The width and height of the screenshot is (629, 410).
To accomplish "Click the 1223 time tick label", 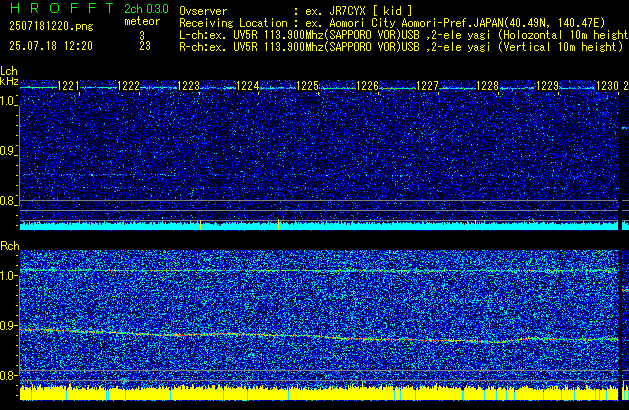I will point(188,86).
